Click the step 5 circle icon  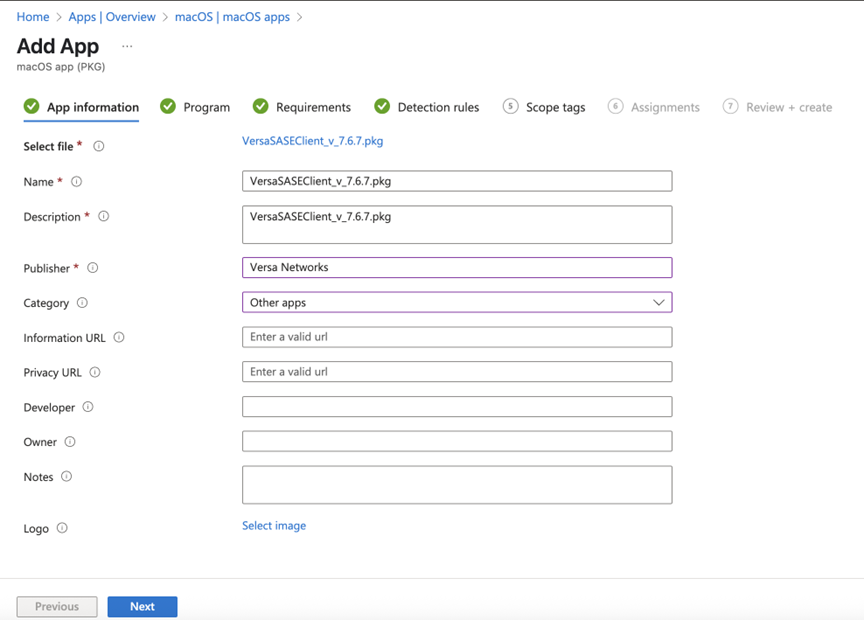tap(510, 106)
